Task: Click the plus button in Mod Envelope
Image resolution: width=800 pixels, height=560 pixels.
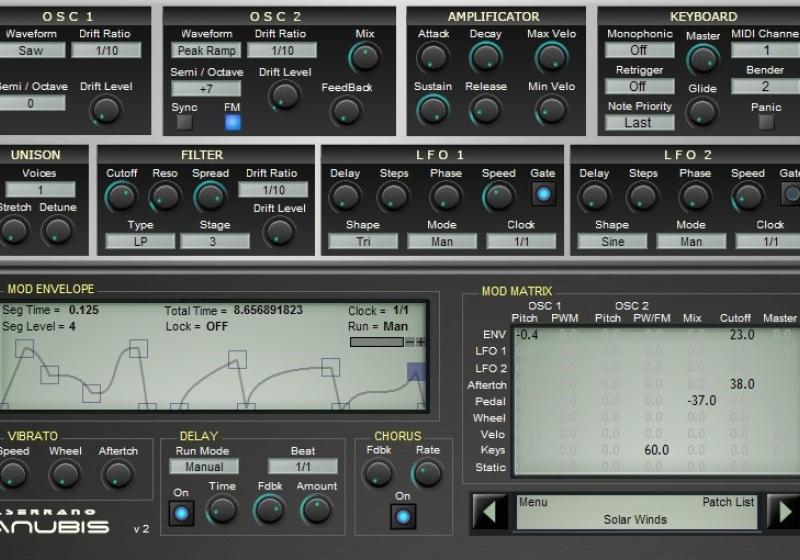Action: click(420, 342)
